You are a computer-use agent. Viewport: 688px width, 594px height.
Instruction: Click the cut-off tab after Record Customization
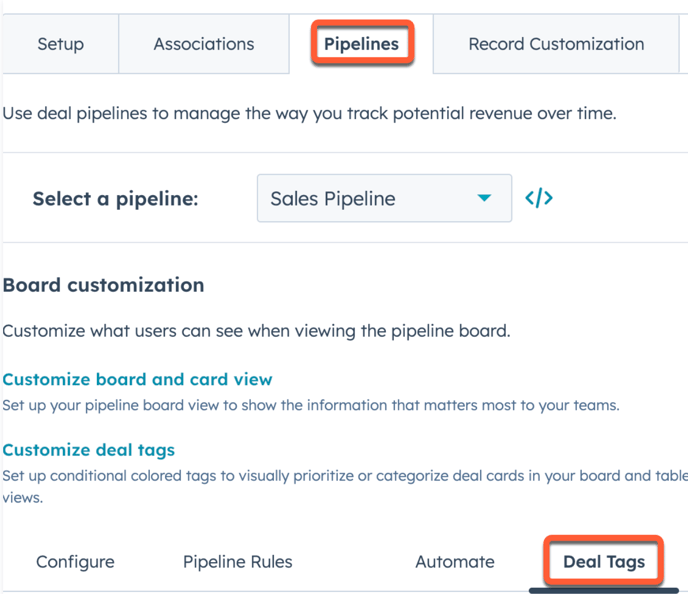(x=684, y=44)
